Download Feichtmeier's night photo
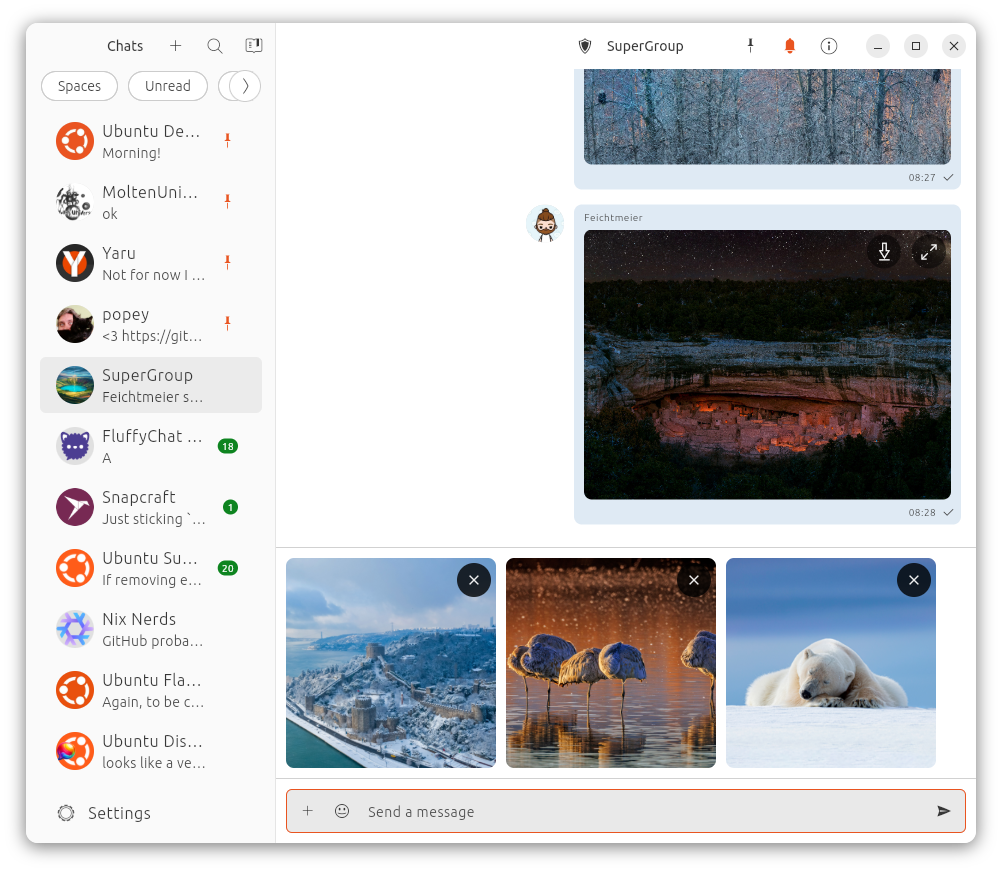This screenshot has height=872, width=1002. click(x=884, y=251)
